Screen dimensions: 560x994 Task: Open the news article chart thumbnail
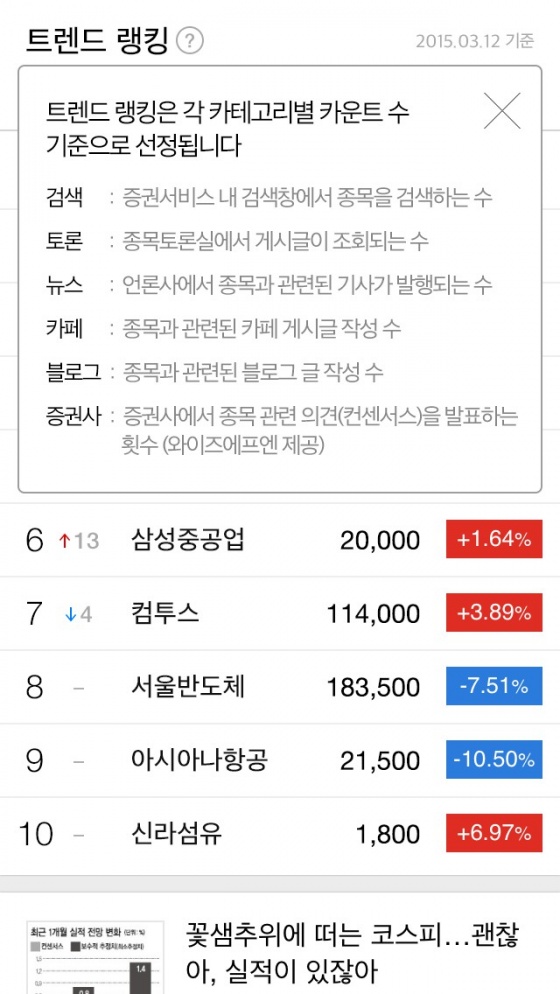coord(94,957)
